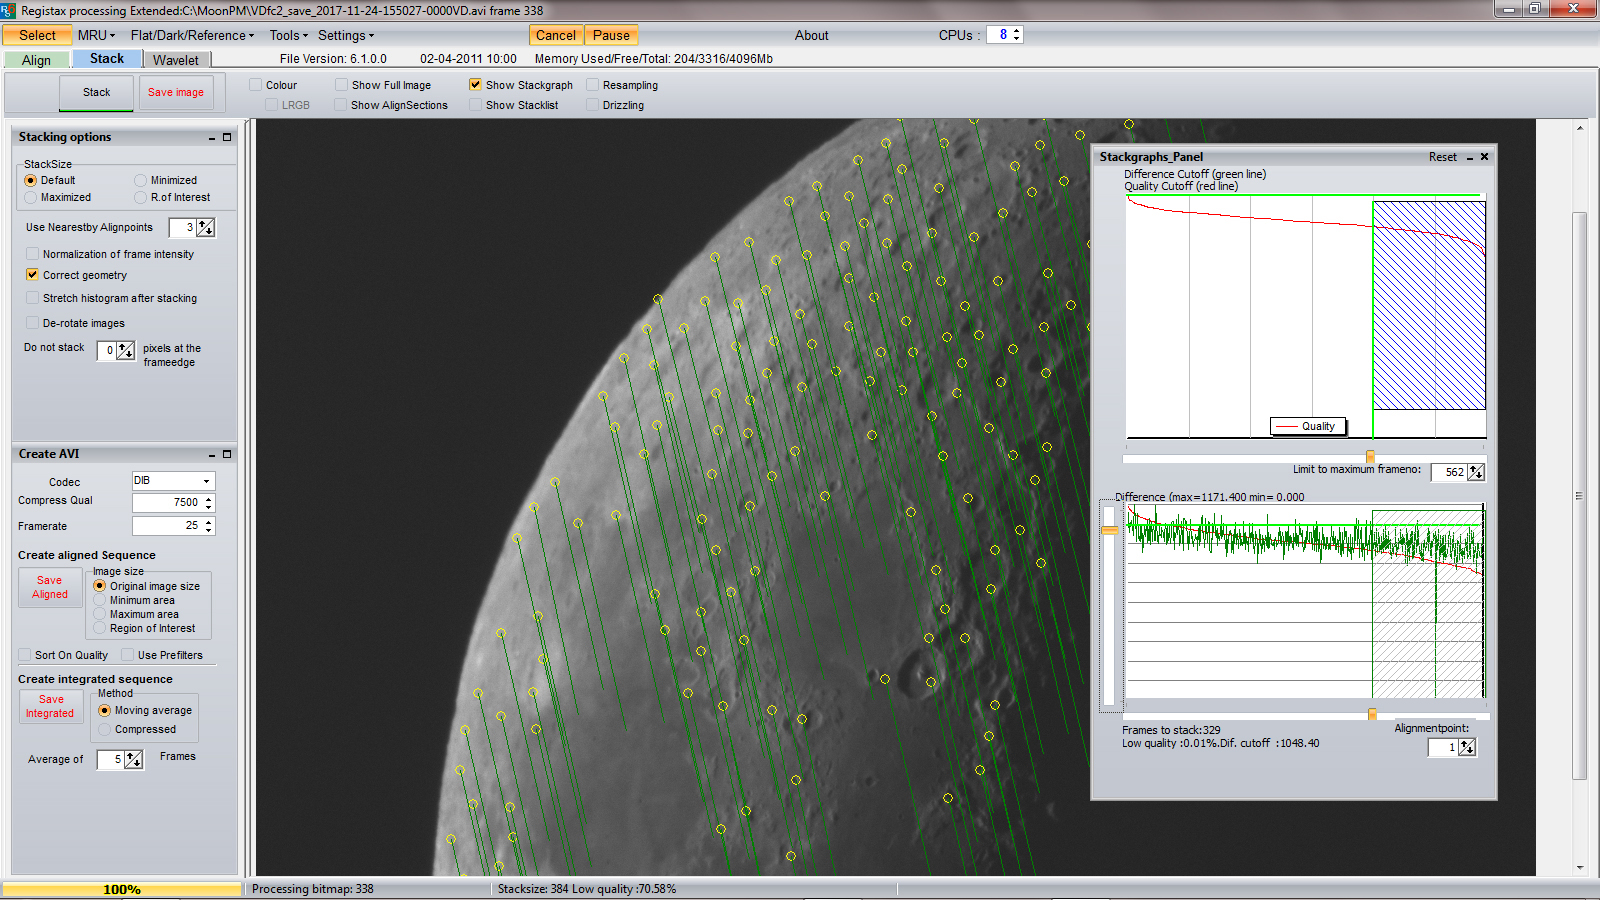Open the Tools dropdown menu

coord(288,35)
